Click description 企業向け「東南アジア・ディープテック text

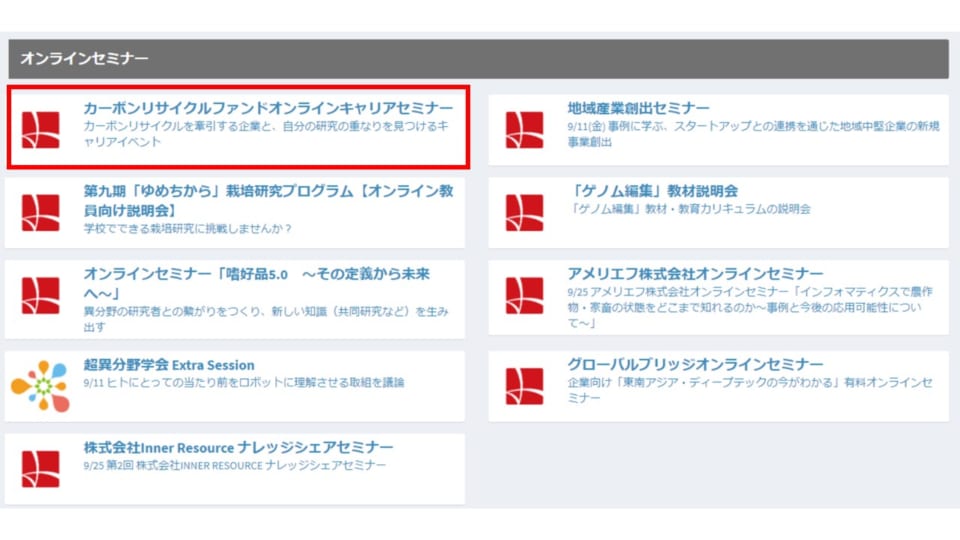click(x=749, y=390)
